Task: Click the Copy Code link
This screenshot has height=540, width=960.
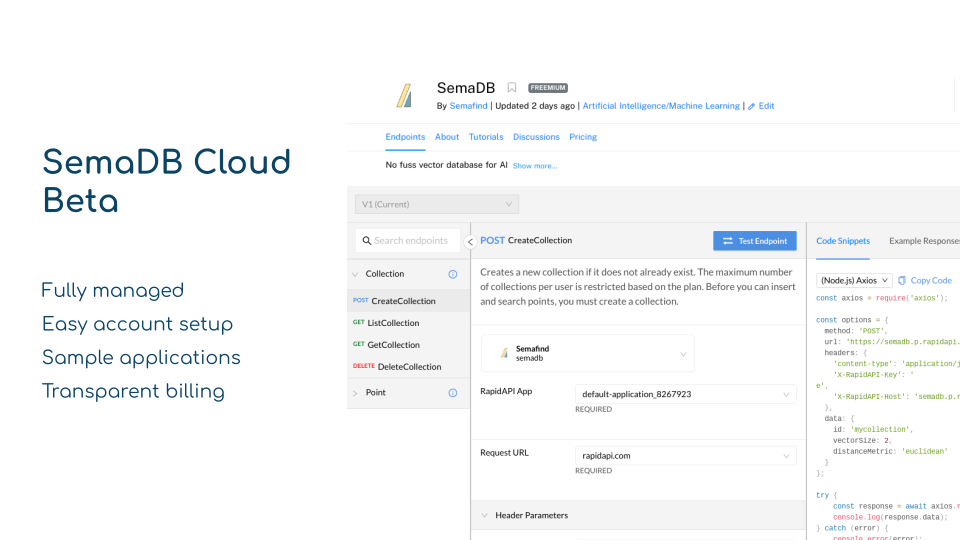Action: click(x=931, y=280)
